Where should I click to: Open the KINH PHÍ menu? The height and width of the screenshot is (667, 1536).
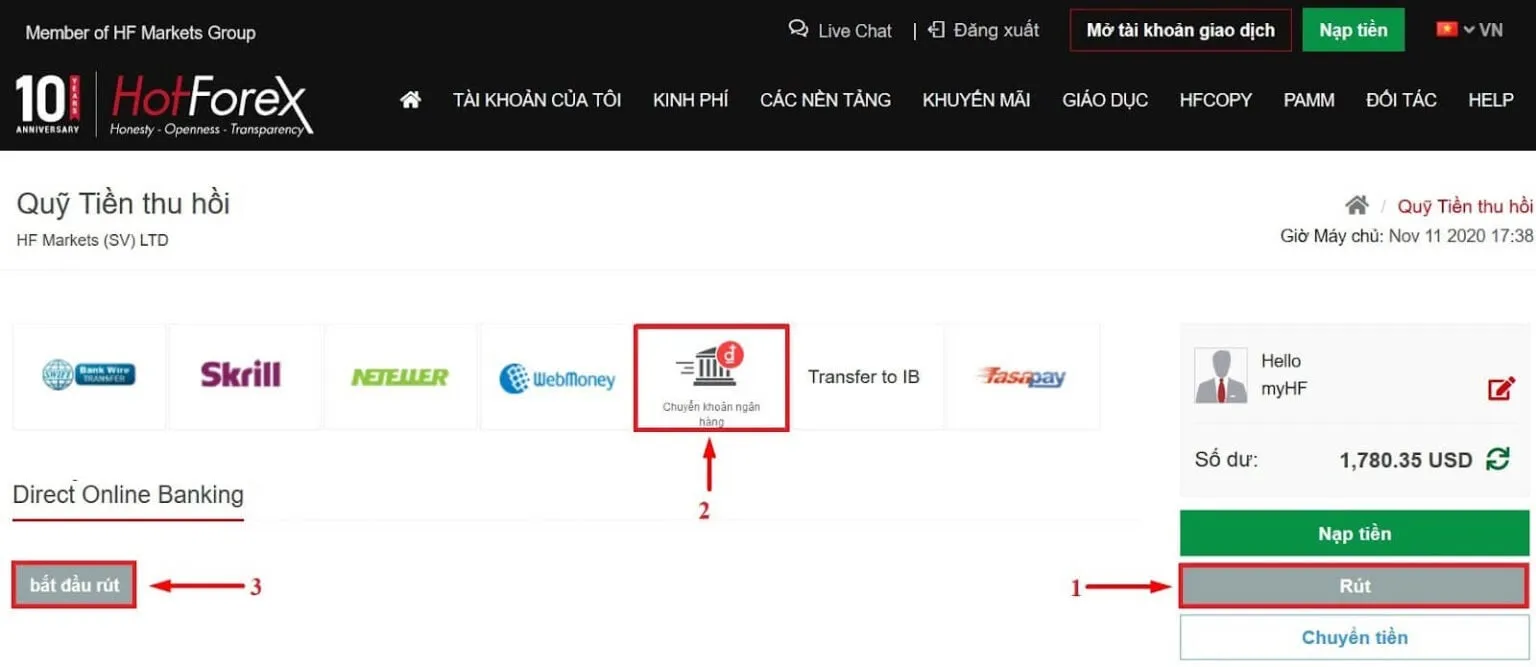(x=690, y=100)
